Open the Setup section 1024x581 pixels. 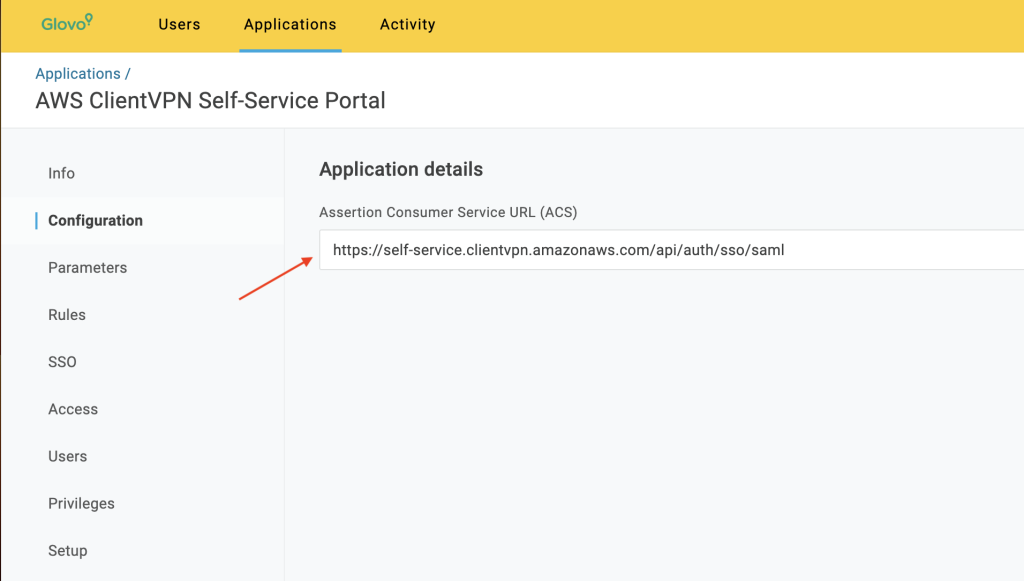point(67,550)
